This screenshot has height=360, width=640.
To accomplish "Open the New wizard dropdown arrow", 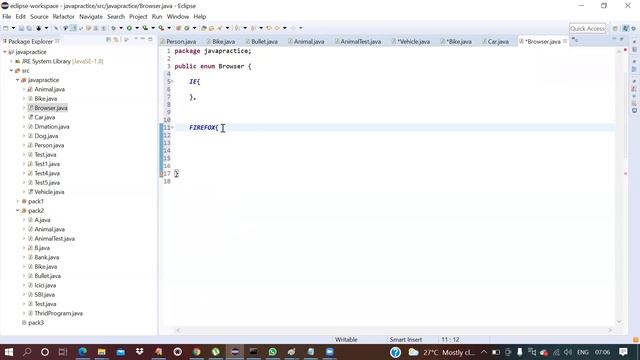I will [13, 28].
